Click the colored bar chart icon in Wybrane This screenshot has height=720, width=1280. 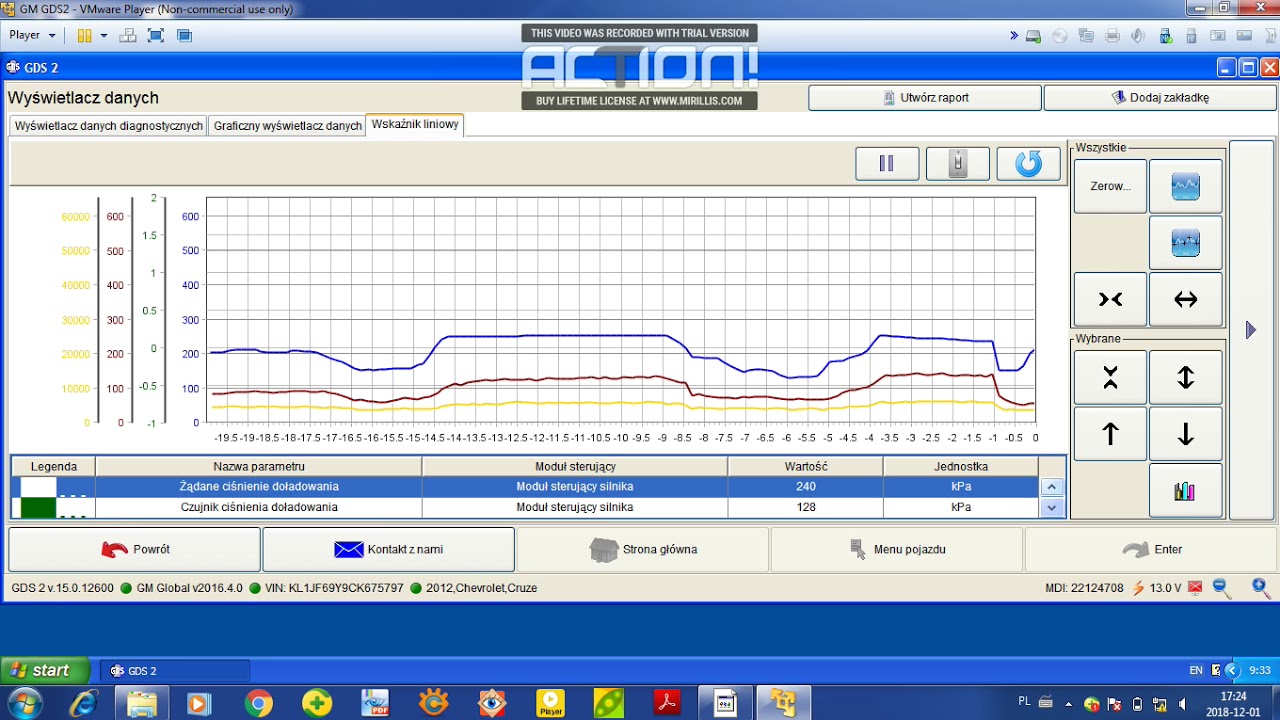click(1185, 490)
